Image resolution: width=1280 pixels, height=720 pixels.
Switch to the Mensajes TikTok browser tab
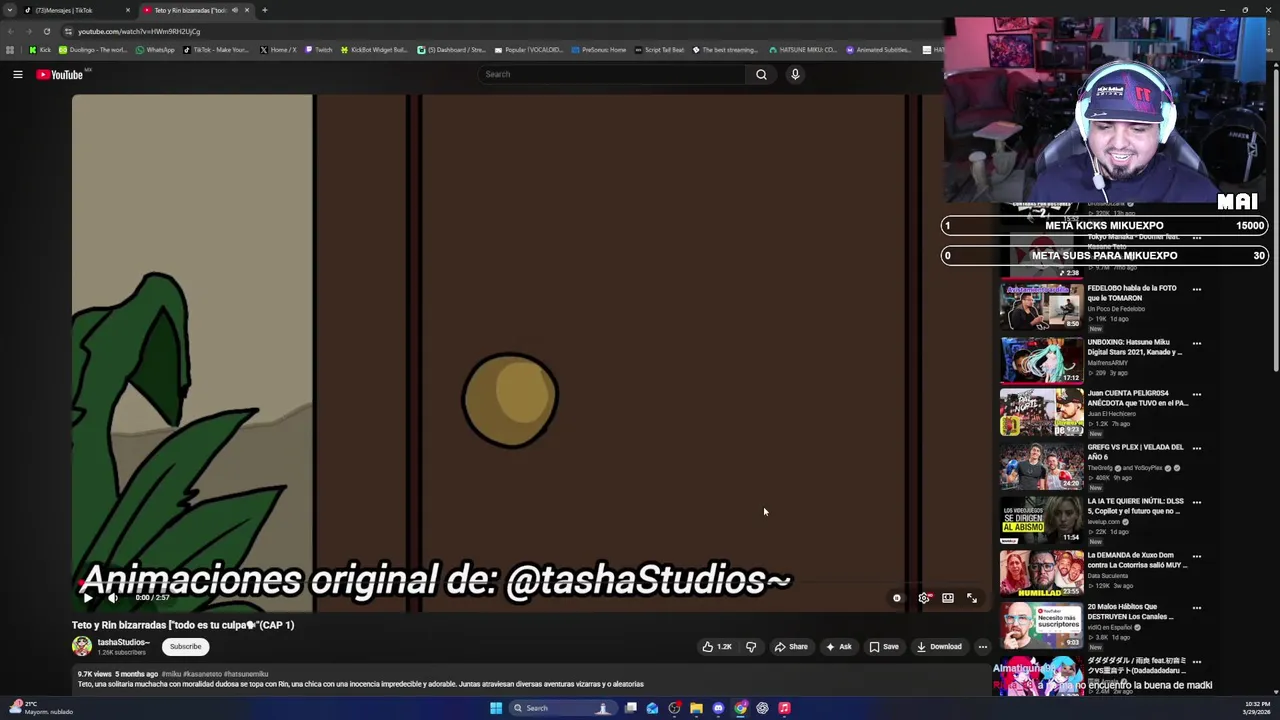coord(75,10)
